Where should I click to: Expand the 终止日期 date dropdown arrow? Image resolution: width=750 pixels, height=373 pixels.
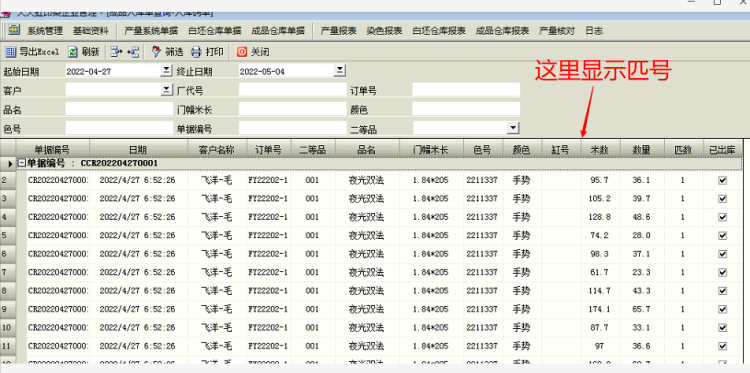tap(339, 71)
